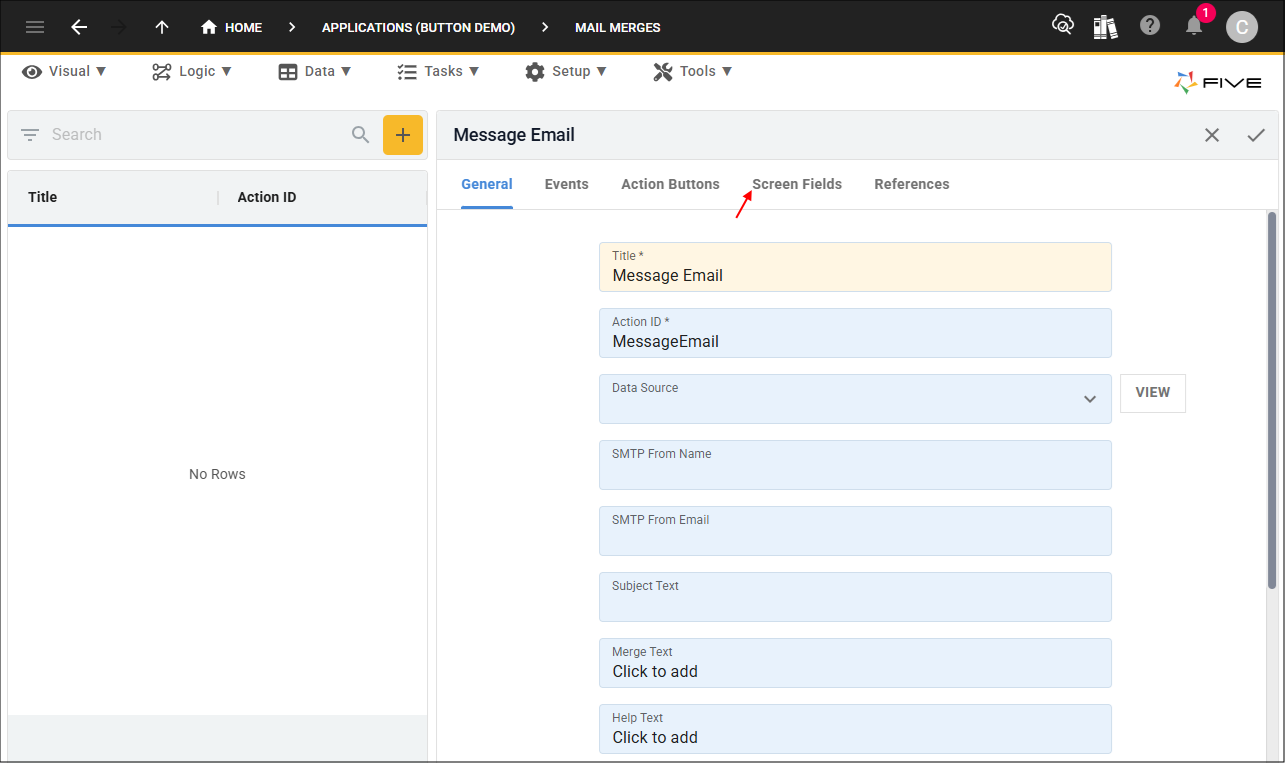
Task: Click the SMTP From Email field
Action: (x=855, y=531)
